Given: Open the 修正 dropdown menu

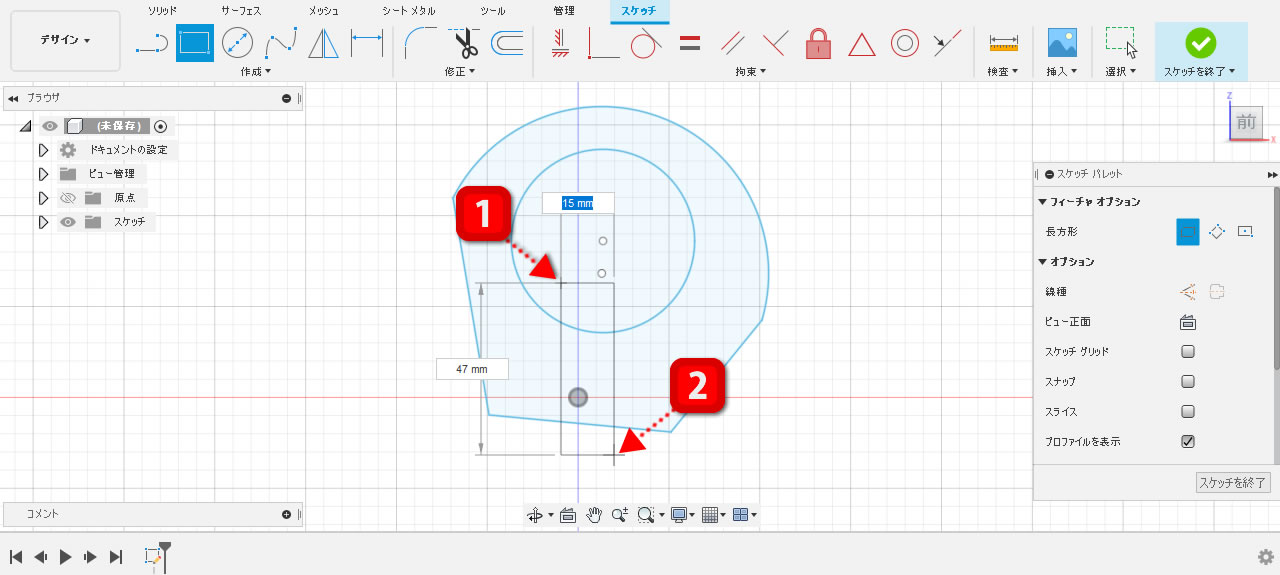Looking at the screenshot, I should (460, 72).
